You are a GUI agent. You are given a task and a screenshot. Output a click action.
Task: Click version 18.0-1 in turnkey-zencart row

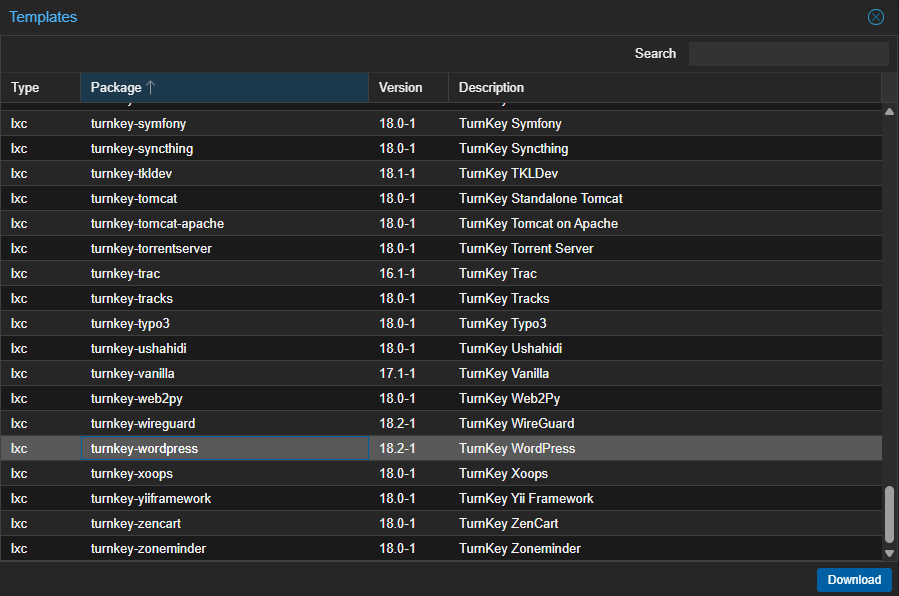pos(397,524)
